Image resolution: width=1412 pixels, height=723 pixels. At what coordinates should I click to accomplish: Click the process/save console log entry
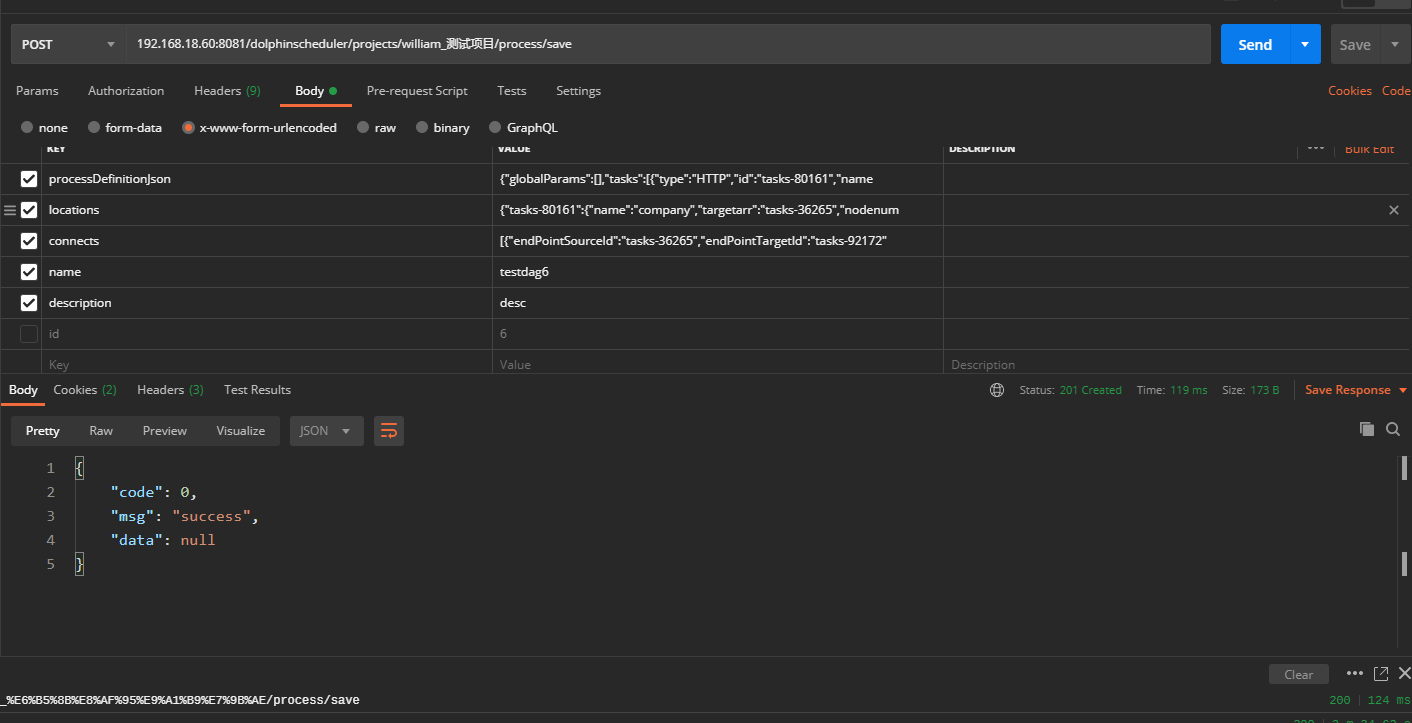180,700
